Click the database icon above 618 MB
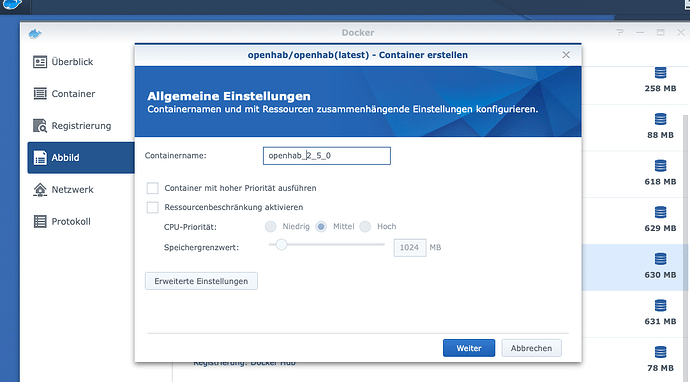Image resolution: width=690 pixels, height=382 pixels. coord(661,166)
